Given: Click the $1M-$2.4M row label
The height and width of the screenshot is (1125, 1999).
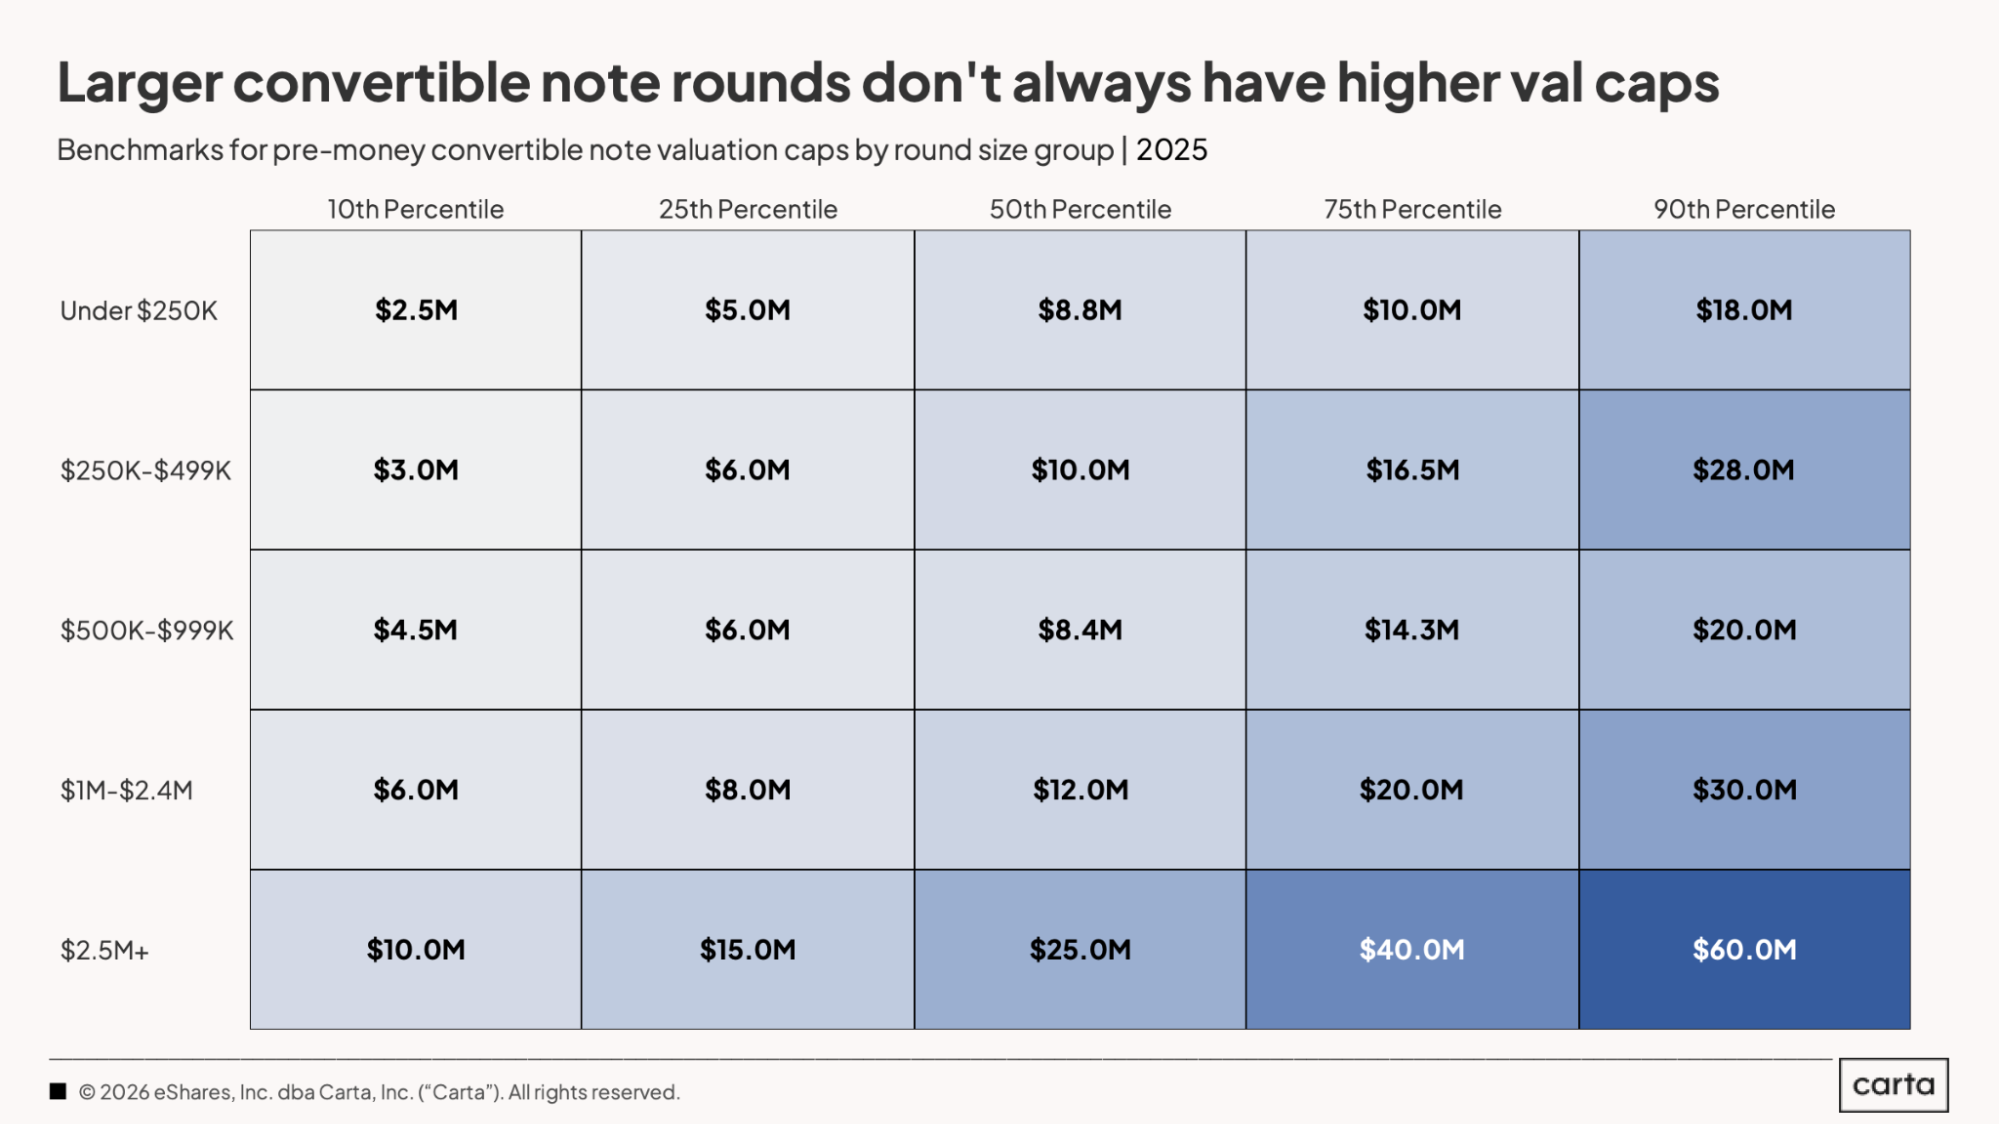Looking at the screenshot, I should click(x=127, y=790).
